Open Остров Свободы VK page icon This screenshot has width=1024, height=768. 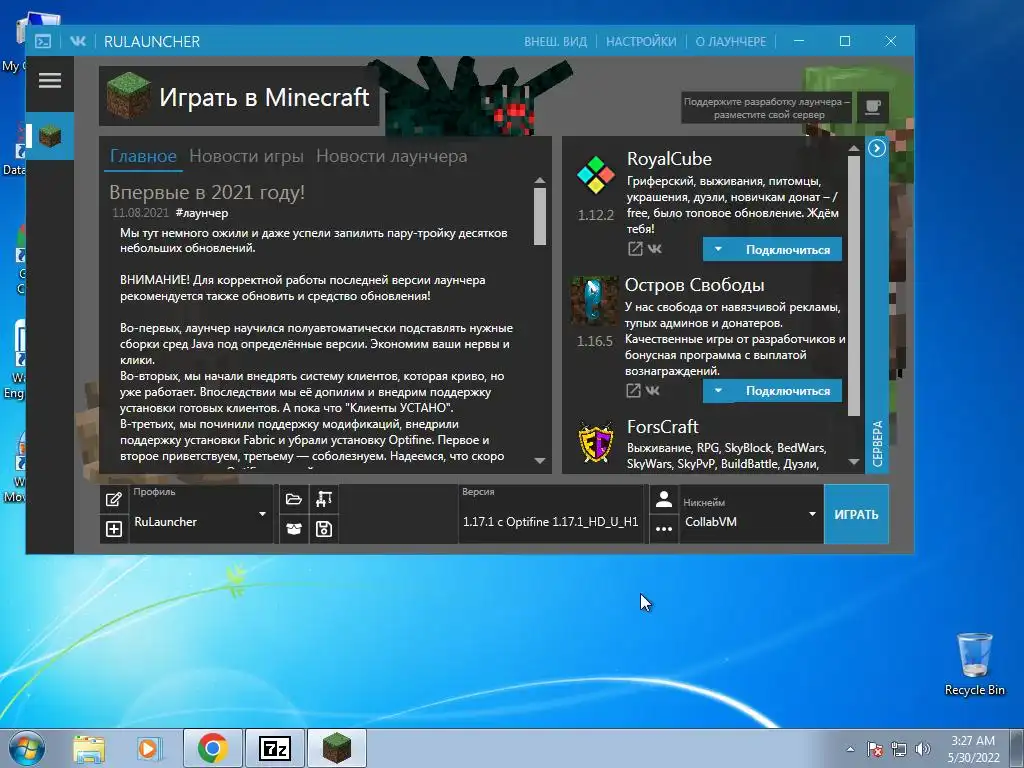click(x=652, y=391)
